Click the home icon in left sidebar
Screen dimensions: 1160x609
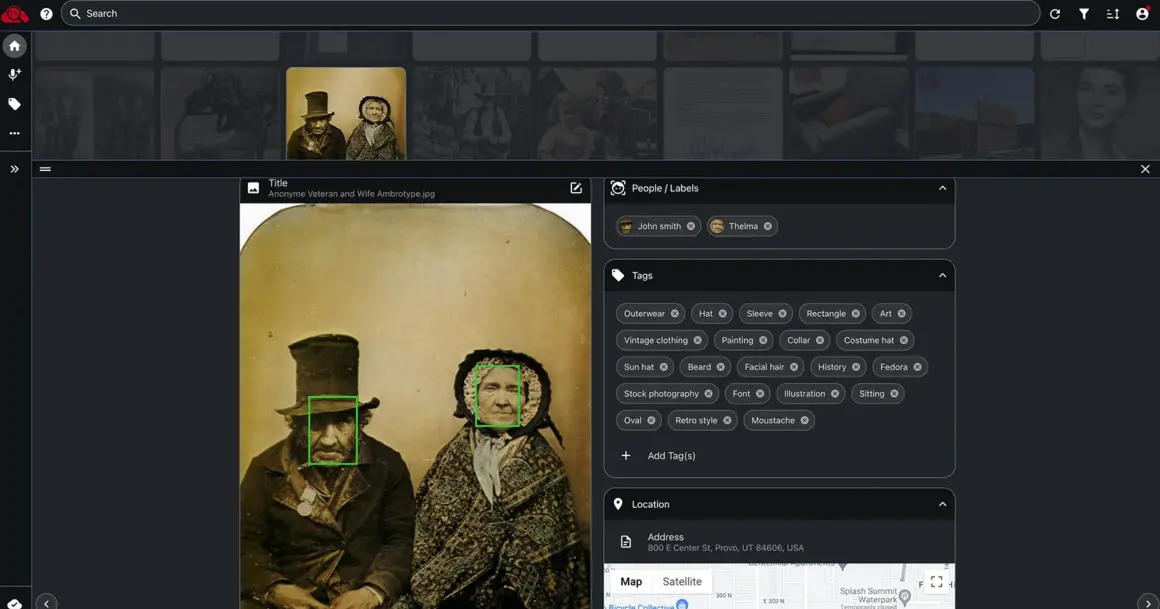14,46
